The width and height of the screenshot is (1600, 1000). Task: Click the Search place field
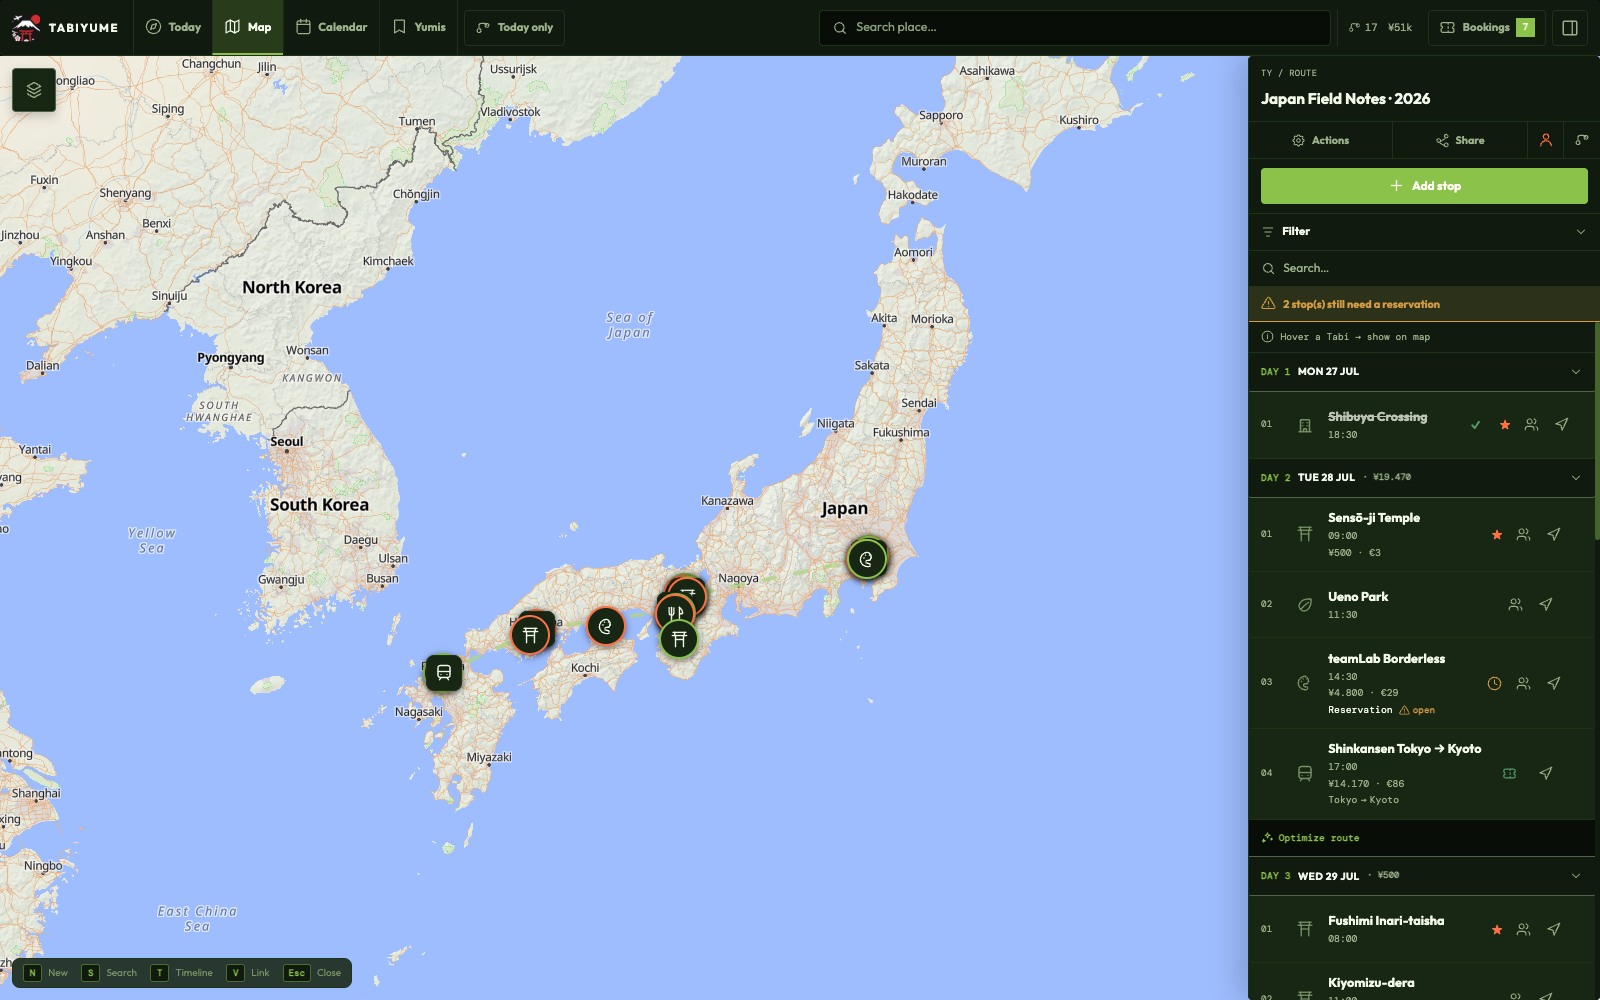coord(1075,28)
